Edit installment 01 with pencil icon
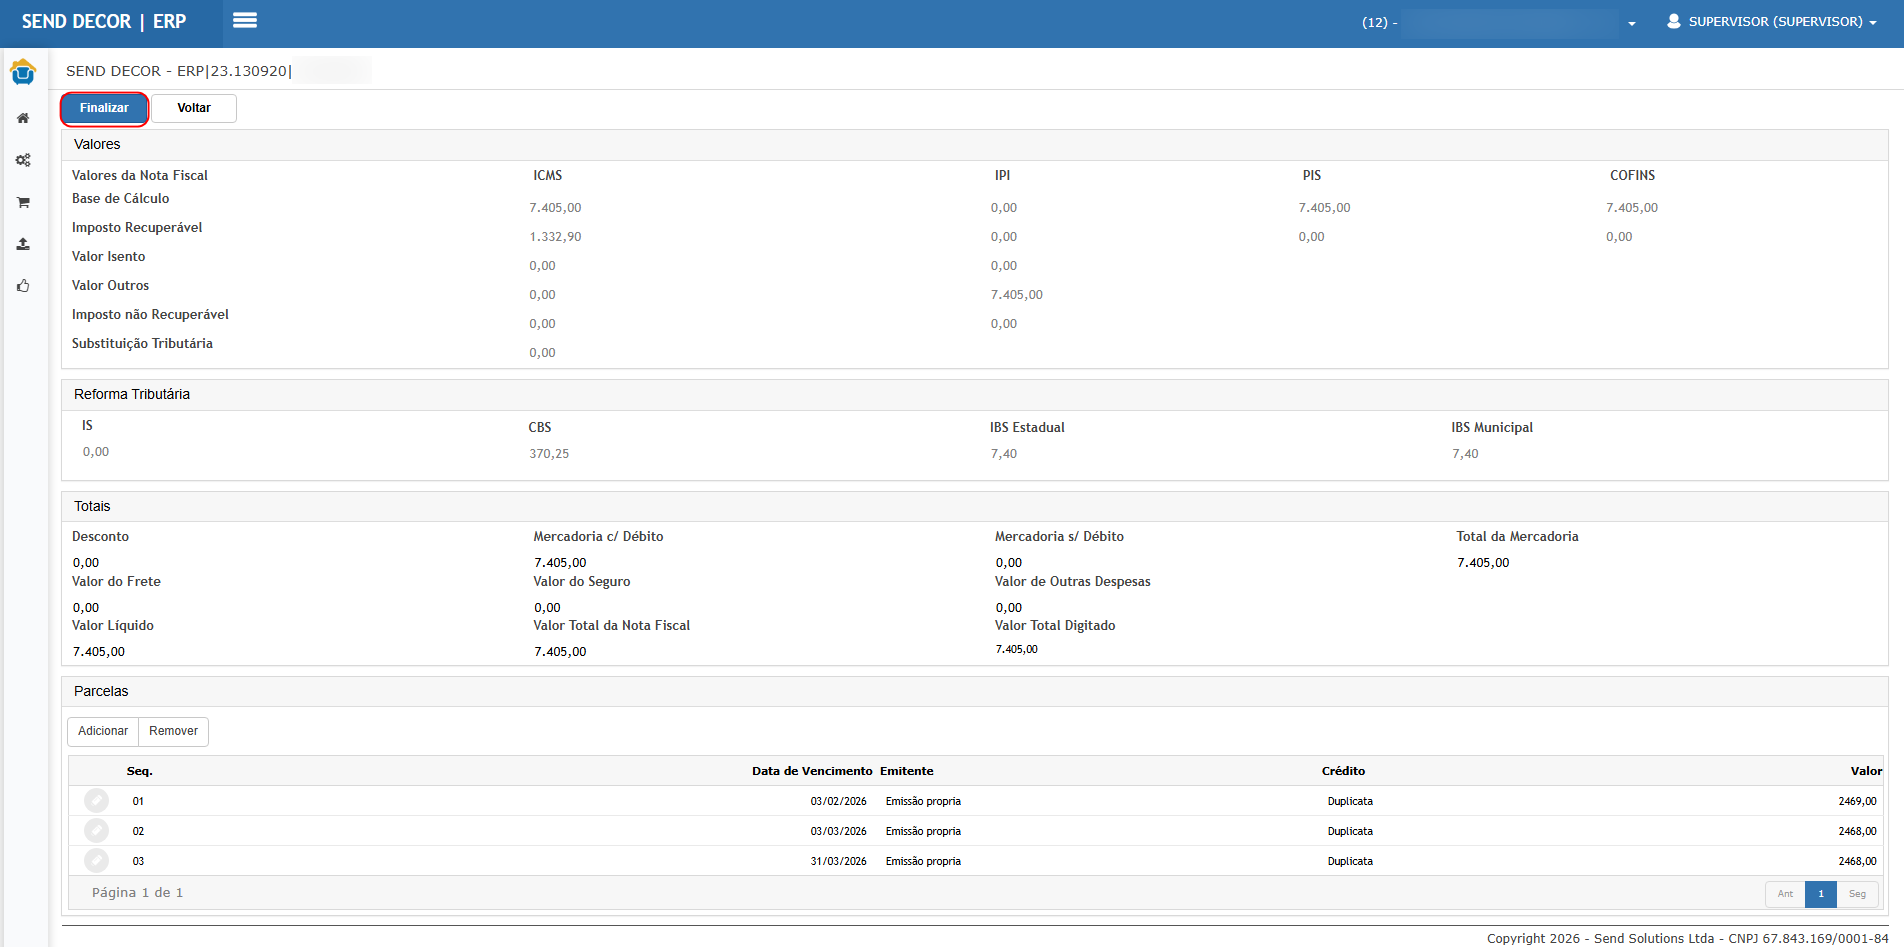The image size is (1904, 947). point(96,801)
